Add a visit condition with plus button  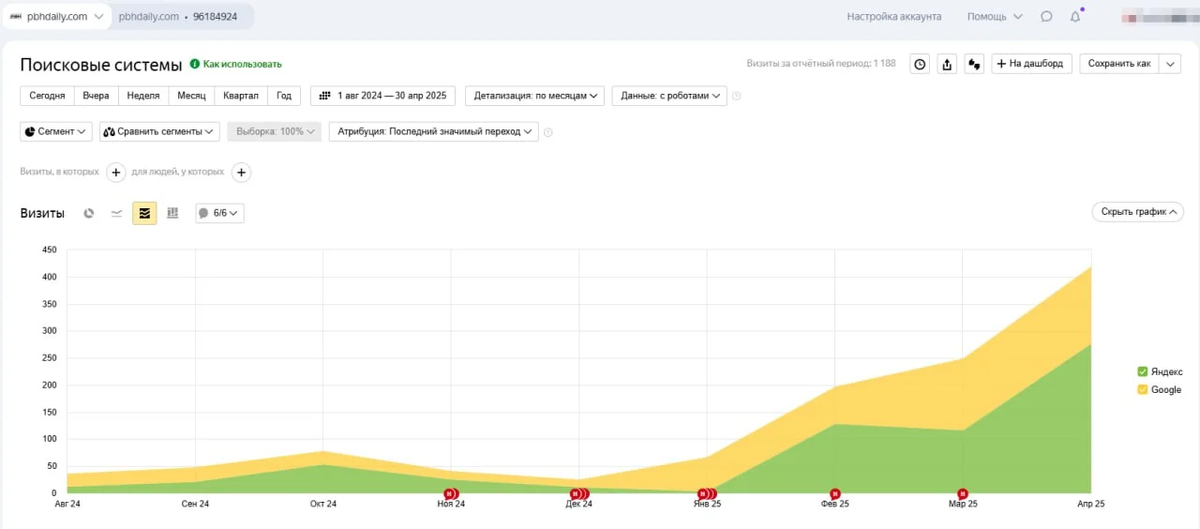116,172
